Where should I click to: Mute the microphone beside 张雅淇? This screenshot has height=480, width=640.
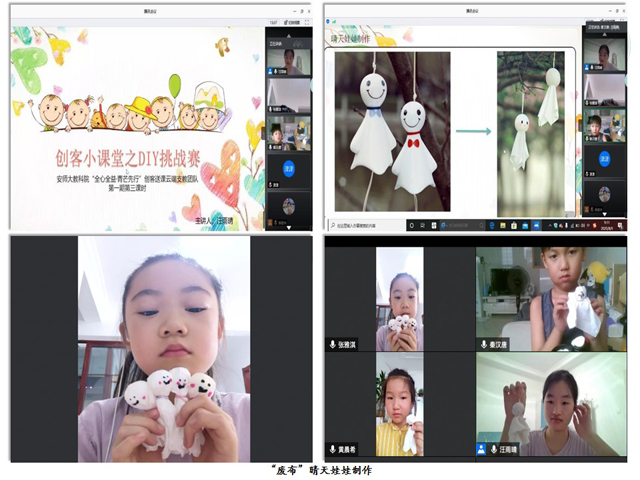click(334, 343)
